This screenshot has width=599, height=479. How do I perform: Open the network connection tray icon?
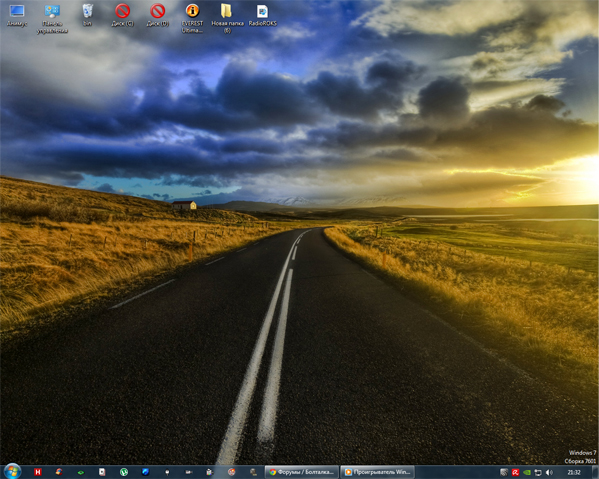click(x=538, y=473)
